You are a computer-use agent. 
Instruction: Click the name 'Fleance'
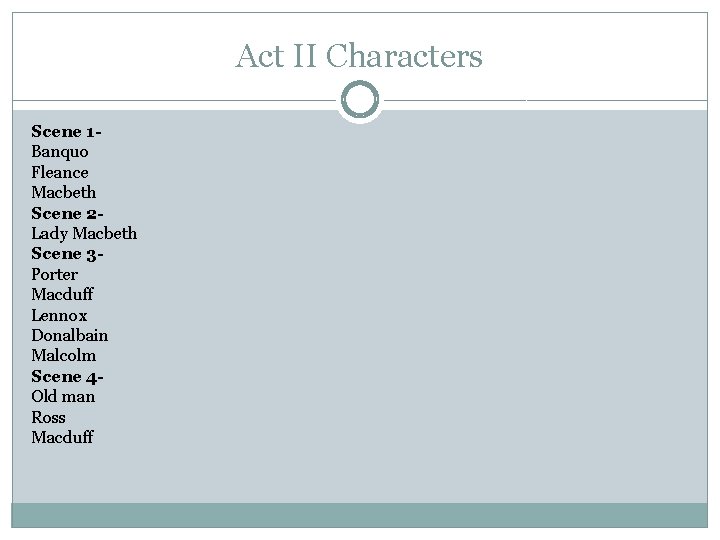60,172
